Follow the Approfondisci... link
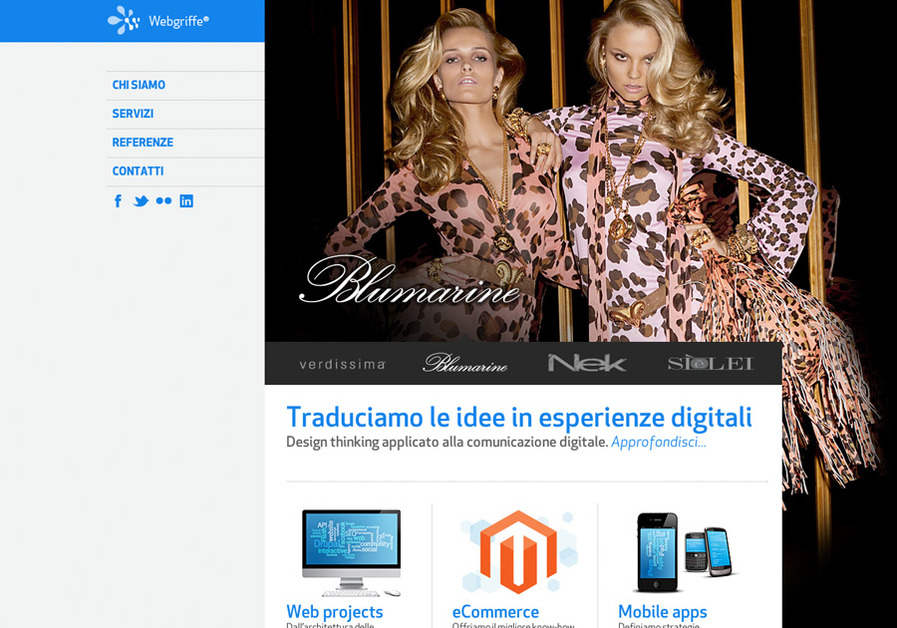The image size is (897, 628). point(658,442)
